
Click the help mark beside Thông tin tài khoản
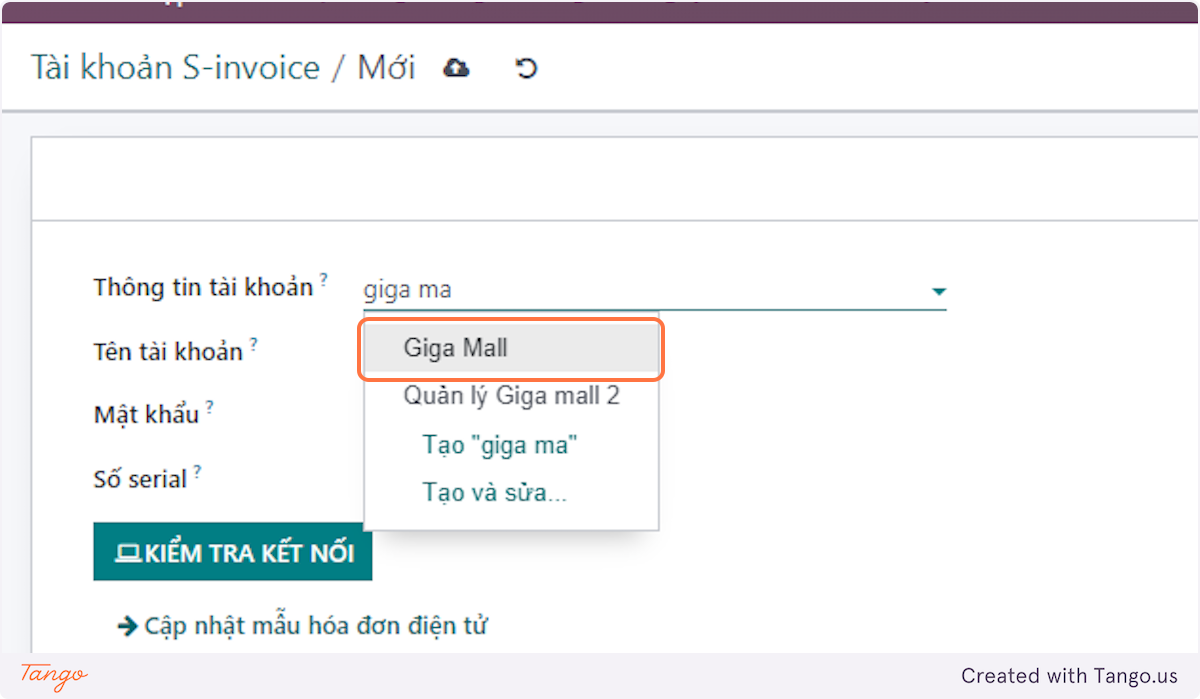(324, 280)
